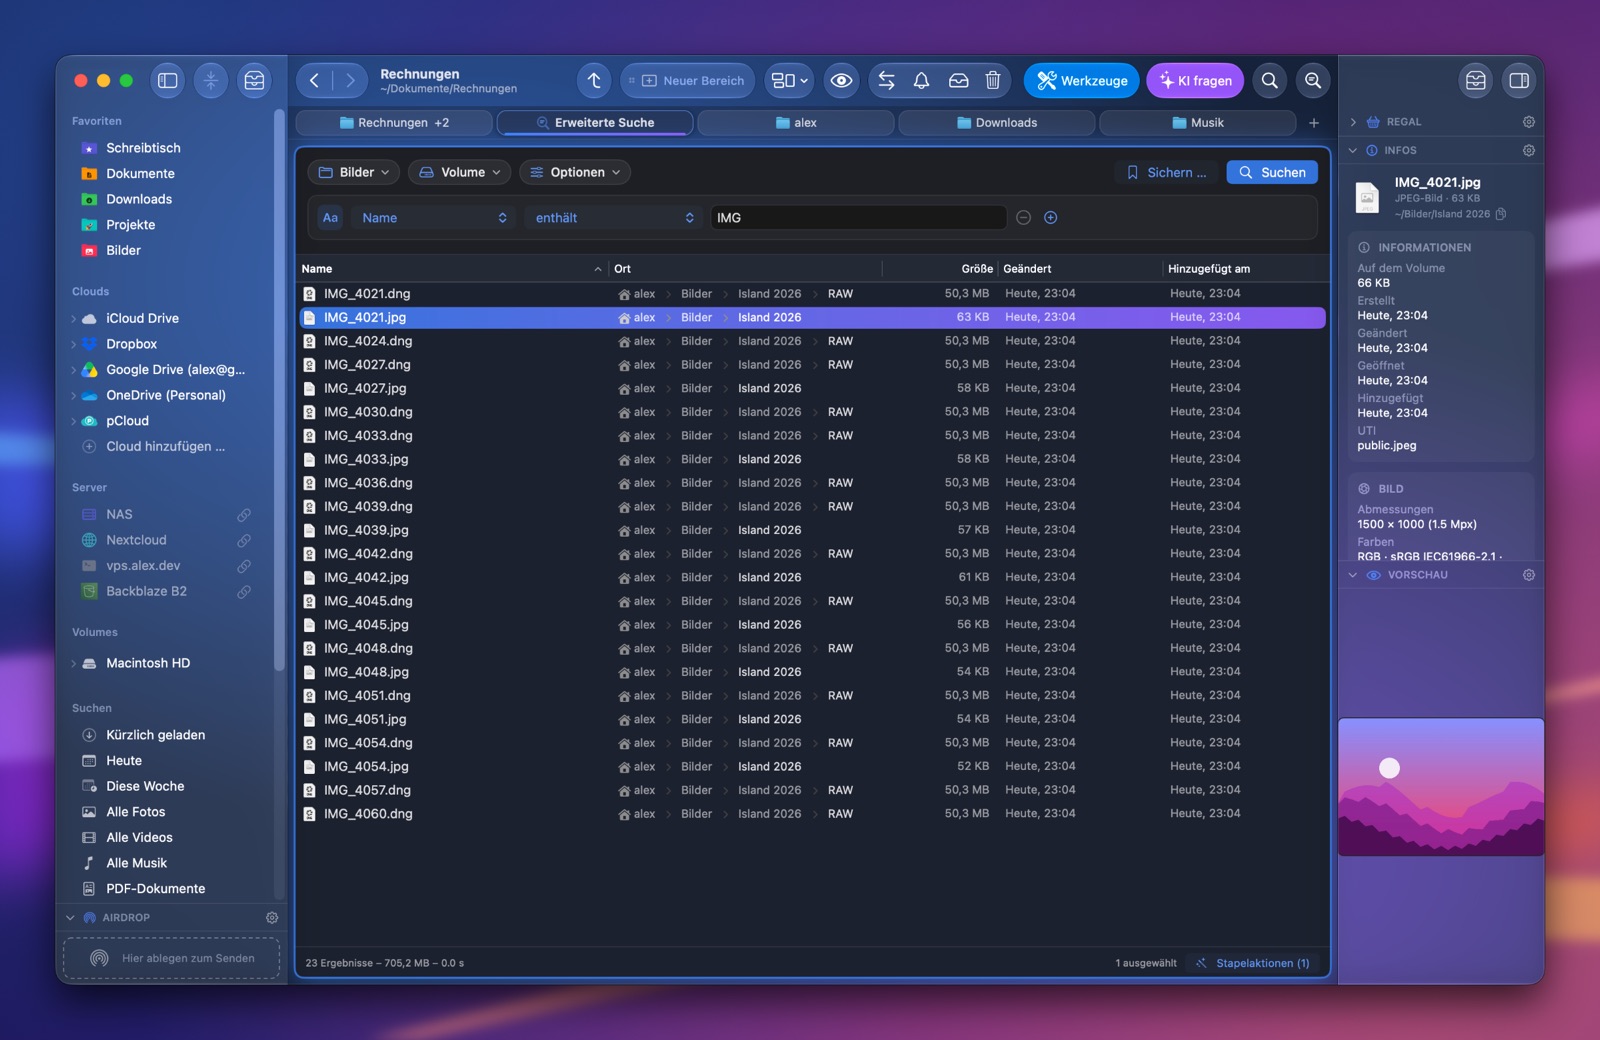Open the Volume dropdown
Viewport: 1600px width, 1040px height.
pyautogui.click(x=460, y=172)
